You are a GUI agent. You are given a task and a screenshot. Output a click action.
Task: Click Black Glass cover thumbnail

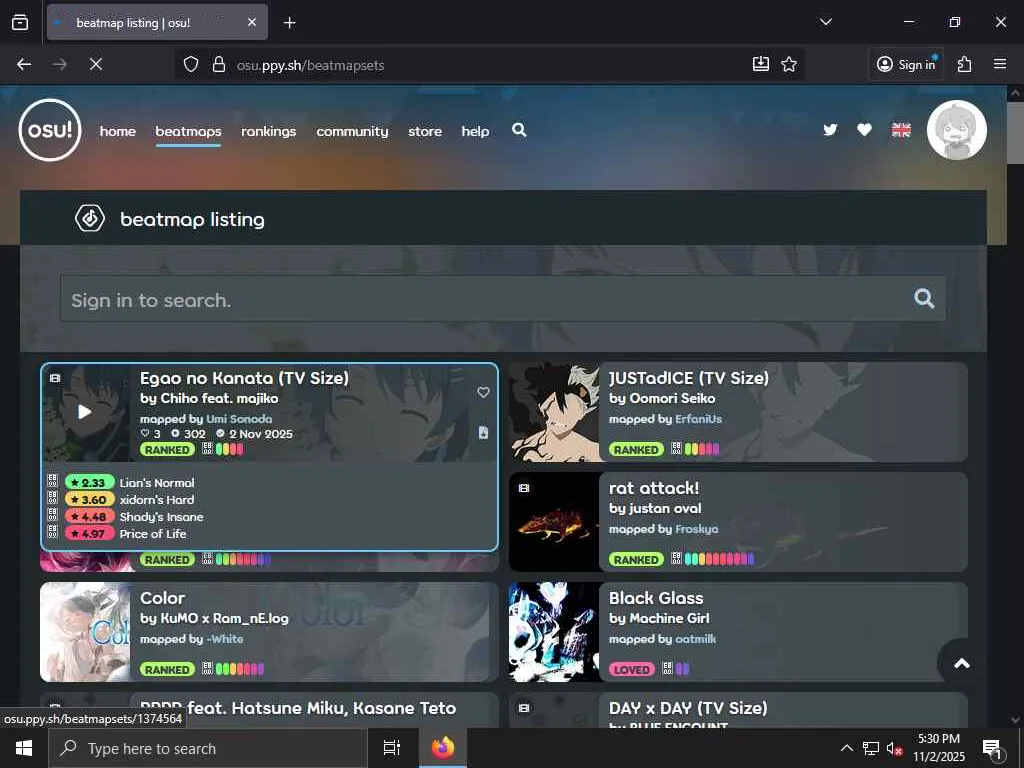pos(554,632)
